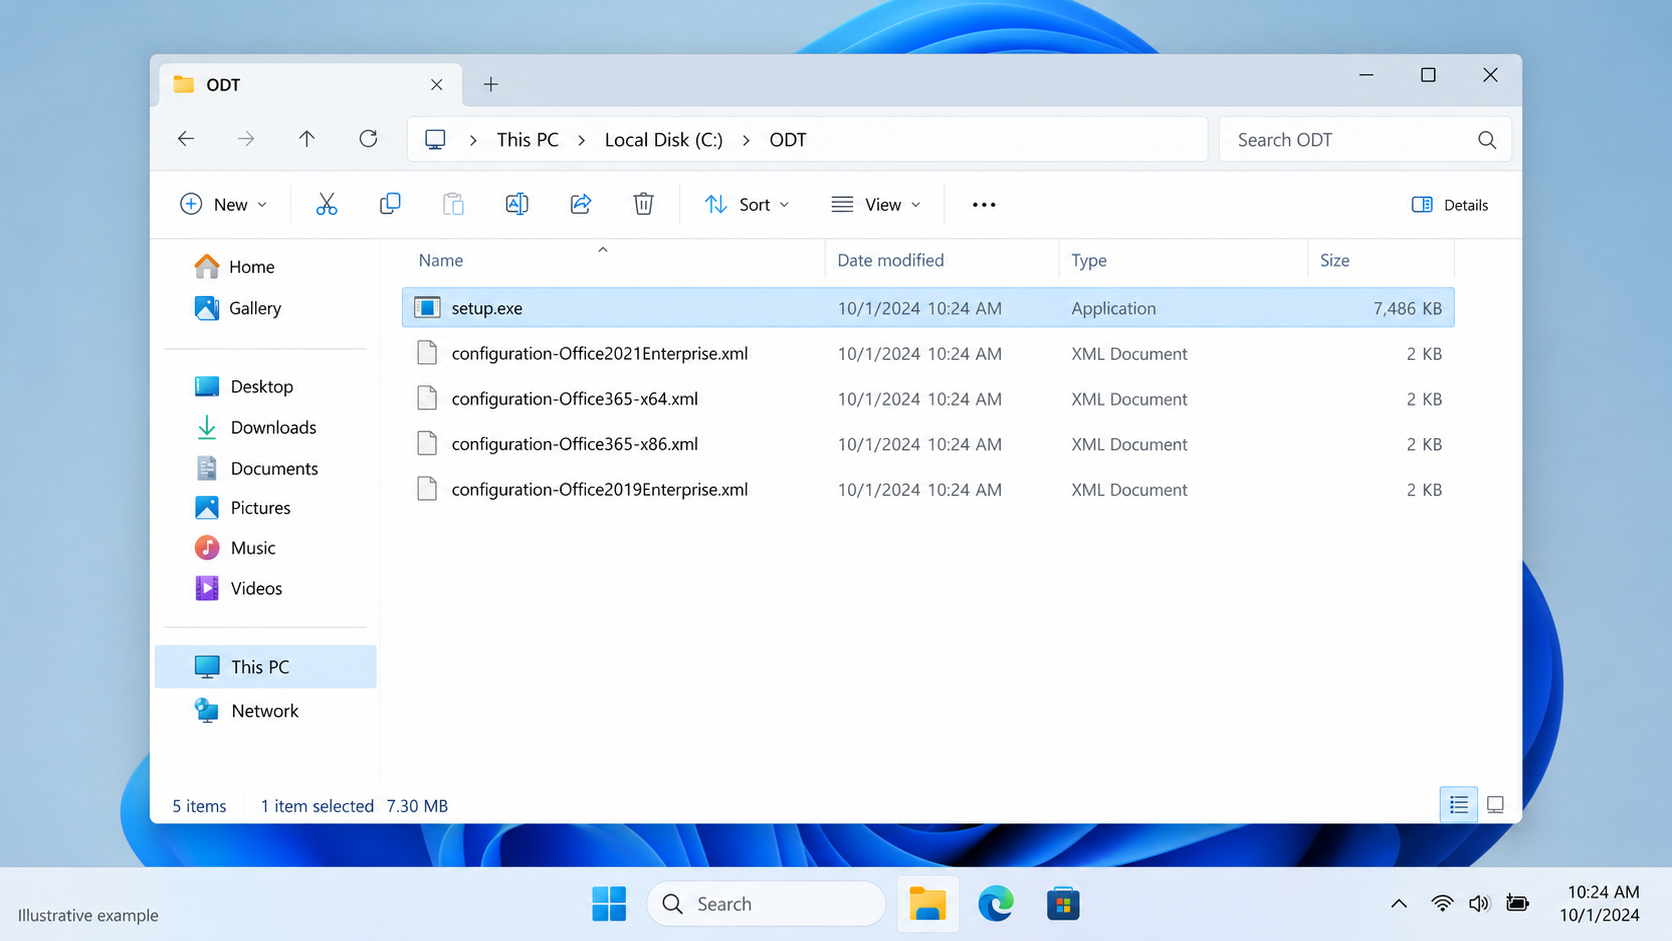This screenshot has width=1672, height=941.
Task: Click the Paste clipboard icon
Action: 453,204
